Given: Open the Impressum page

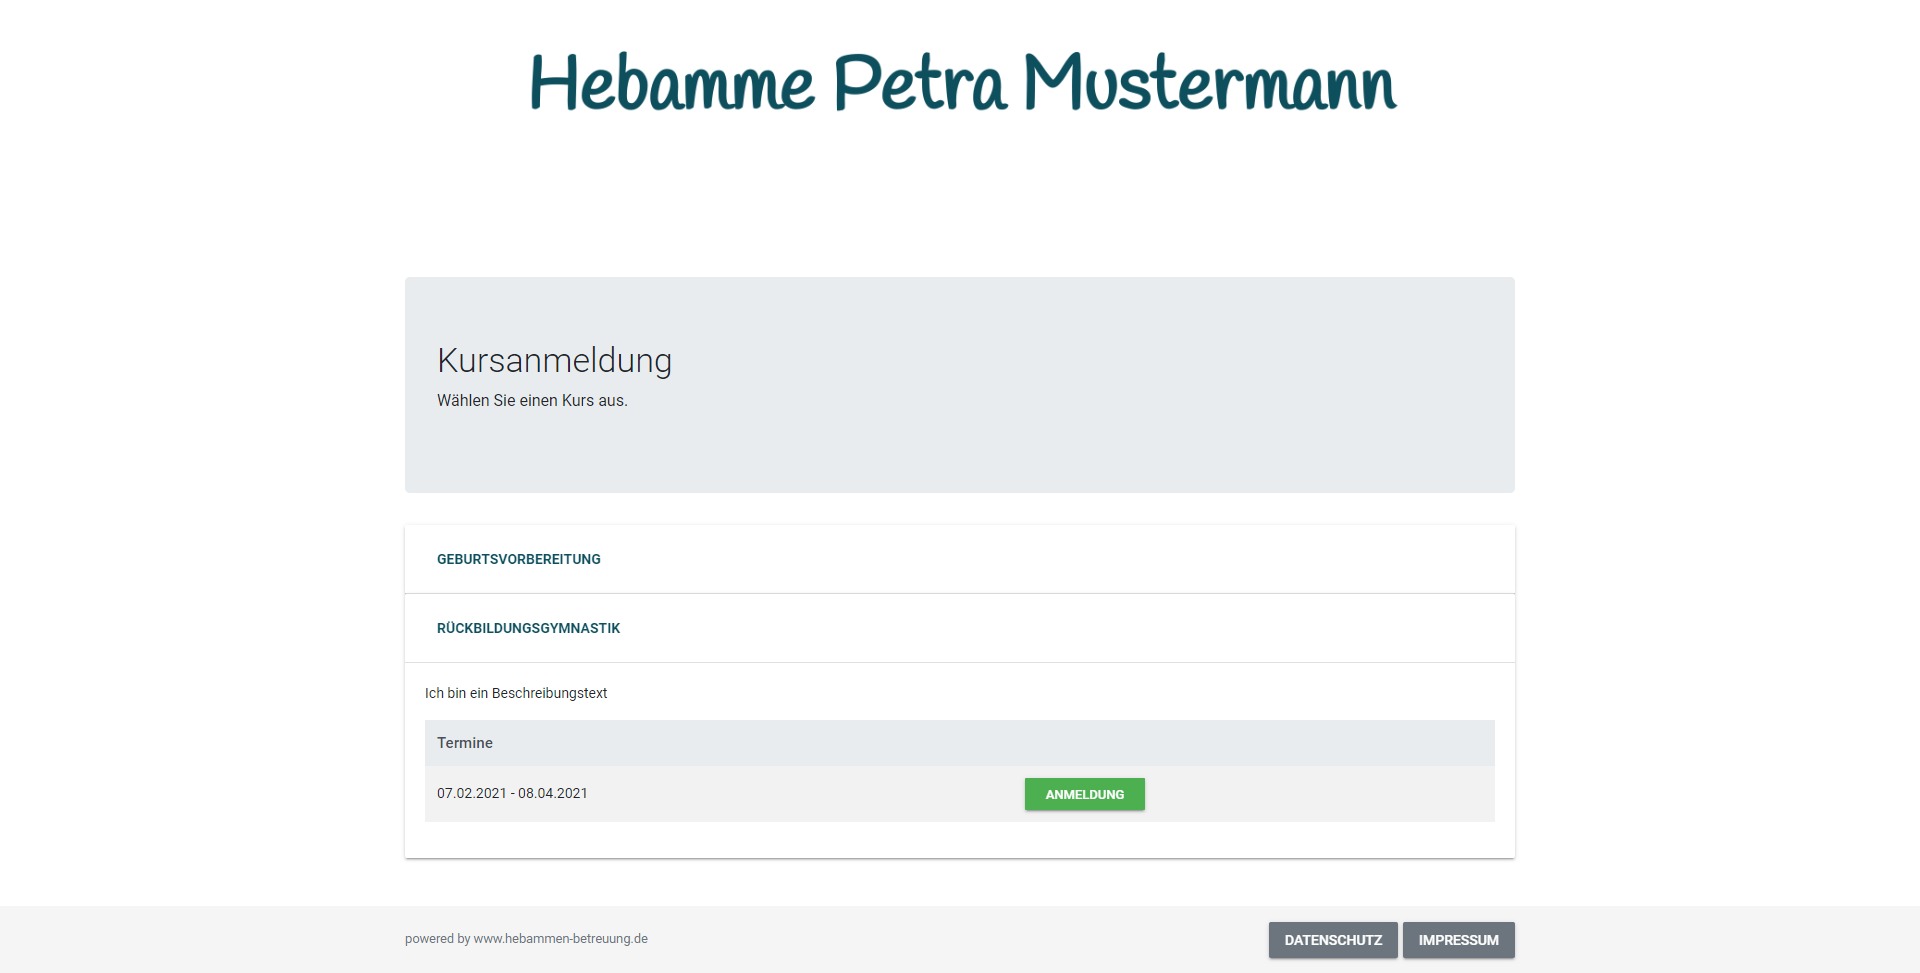Looking at the screenshot, I should pos(1458,940).
